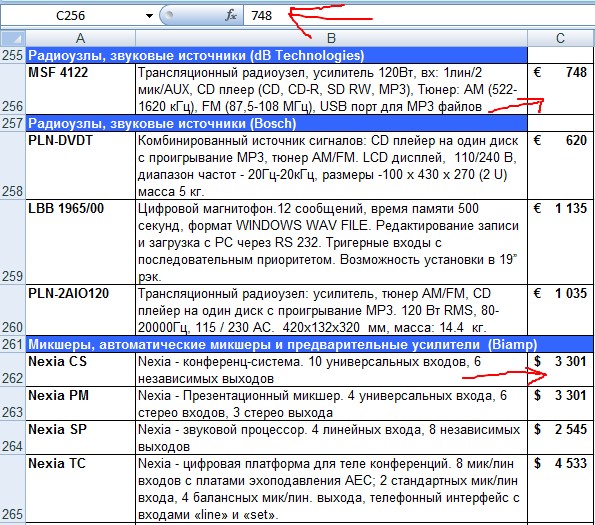Screen dimensions: 595x525
Task: Select row header 258
Action: coord(13,166)
